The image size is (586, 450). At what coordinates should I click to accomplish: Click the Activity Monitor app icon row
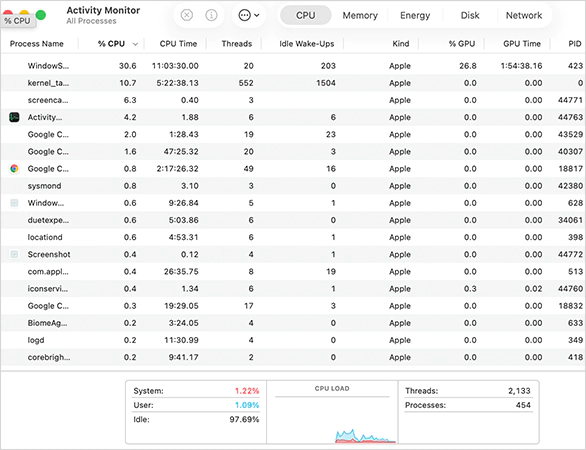point(293,117)
